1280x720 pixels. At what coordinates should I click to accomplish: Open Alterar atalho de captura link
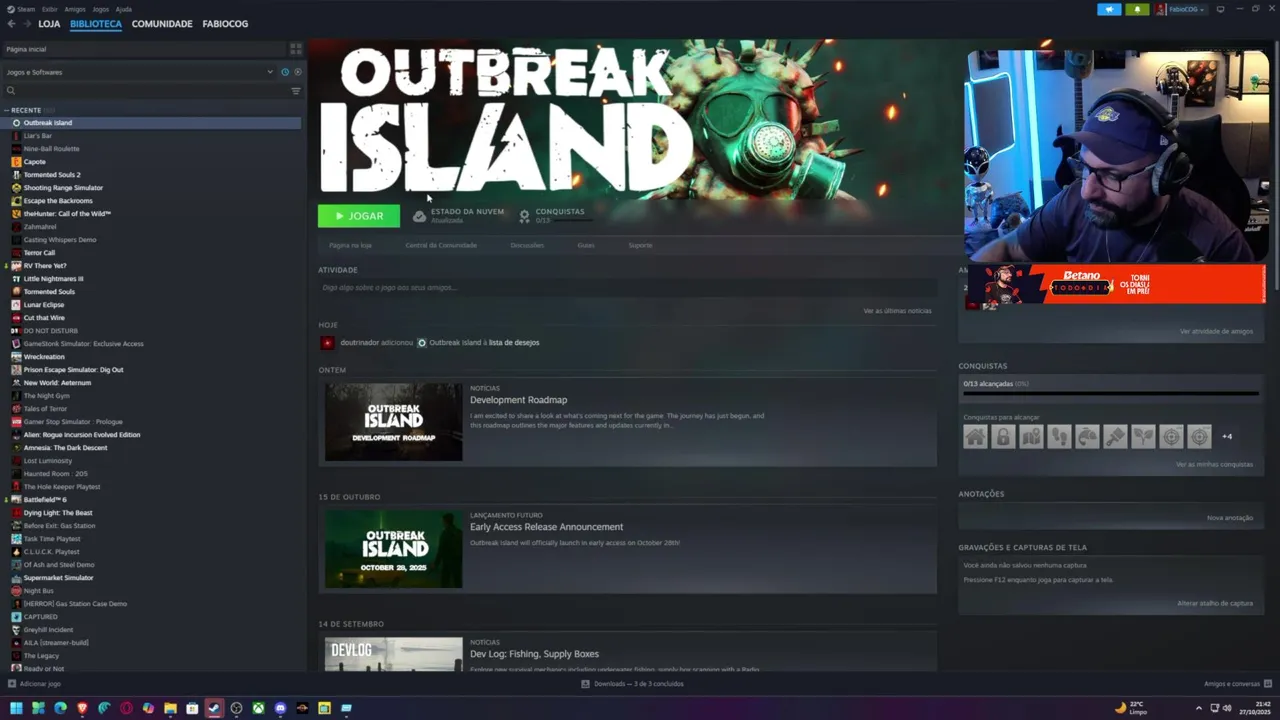click(1214, 603)
